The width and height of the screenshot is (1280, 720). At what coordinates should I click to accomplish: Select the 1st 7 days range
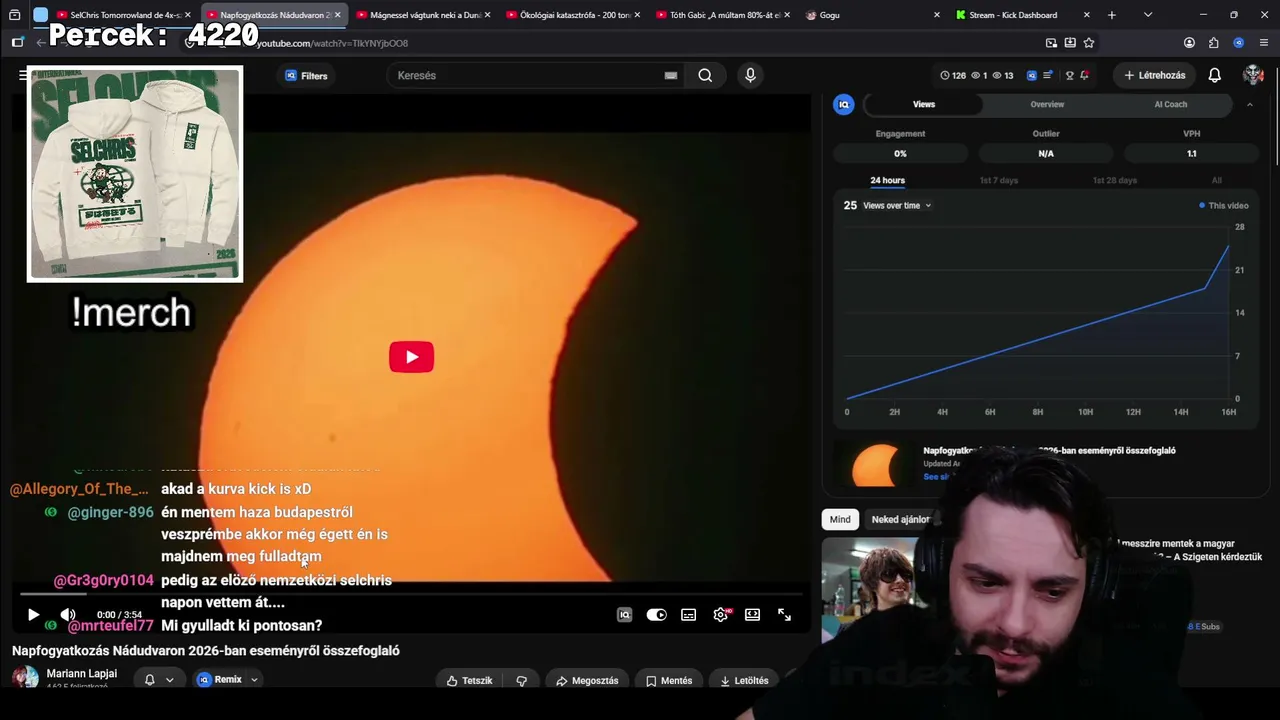pyautogui.click(x=998, y=181)
